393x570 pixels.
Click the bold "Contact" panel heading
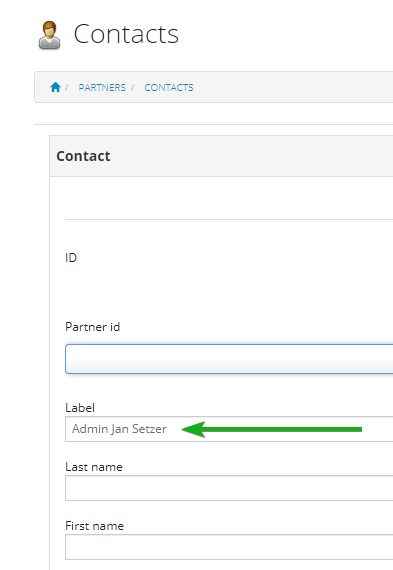tap(83, 156)
